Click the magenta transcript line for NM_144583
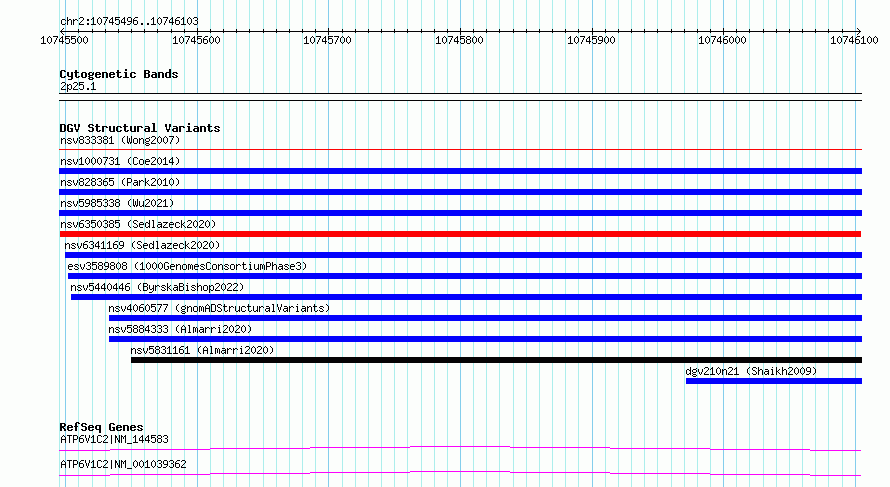The height and width of the screenshot is (487, 890). pyautogui.click(x=460, y=448)
